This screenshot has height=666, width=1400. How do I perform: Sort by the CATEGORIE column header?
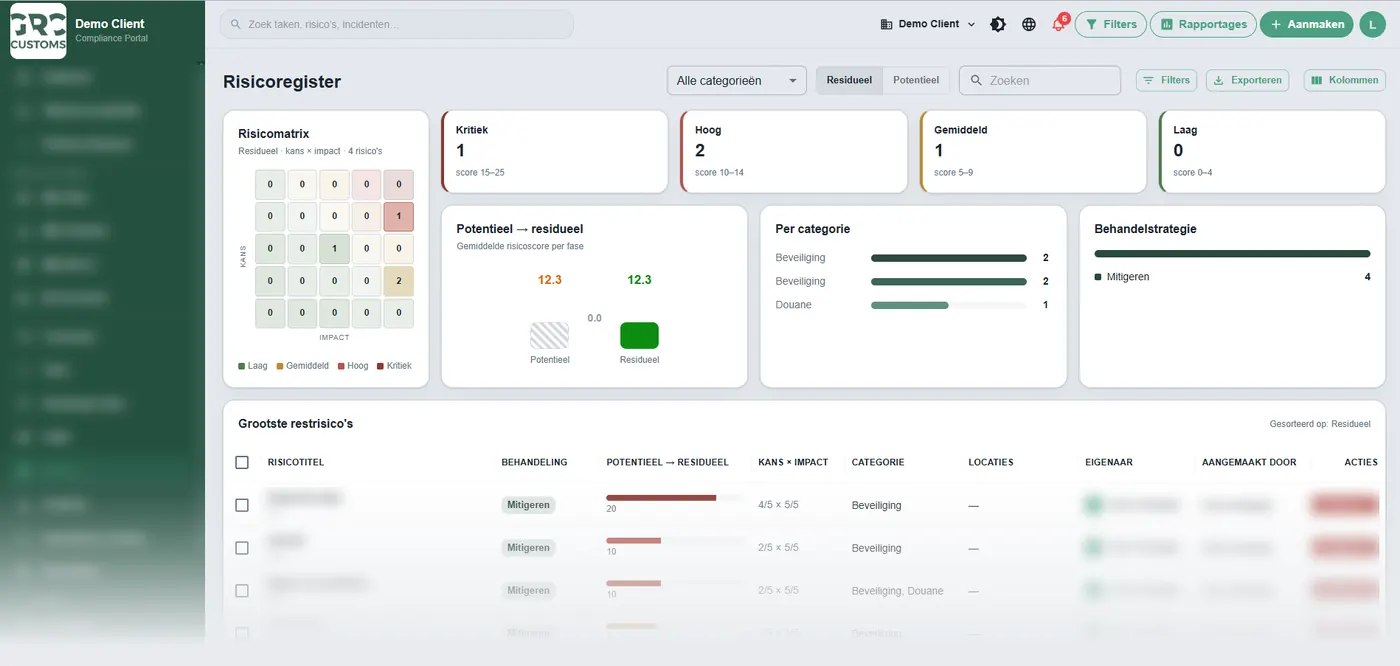click(878, 462)
